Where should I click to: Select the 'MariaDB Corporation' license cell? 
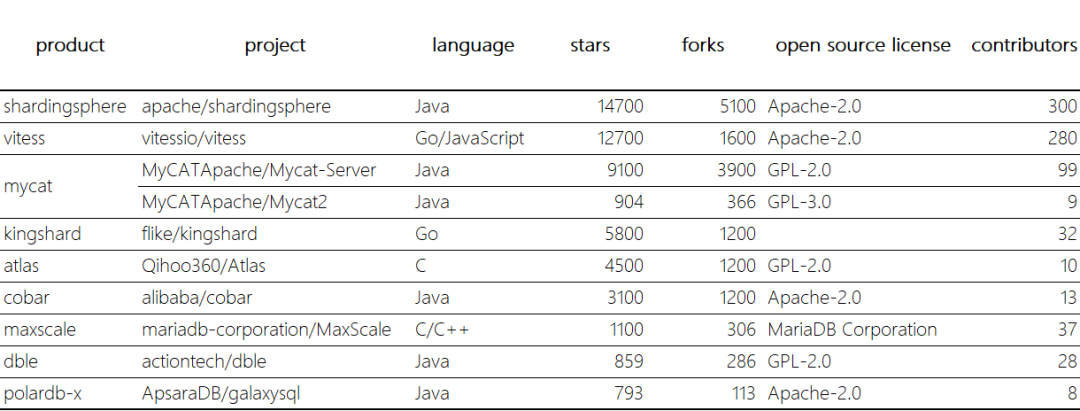pos(853,330)
